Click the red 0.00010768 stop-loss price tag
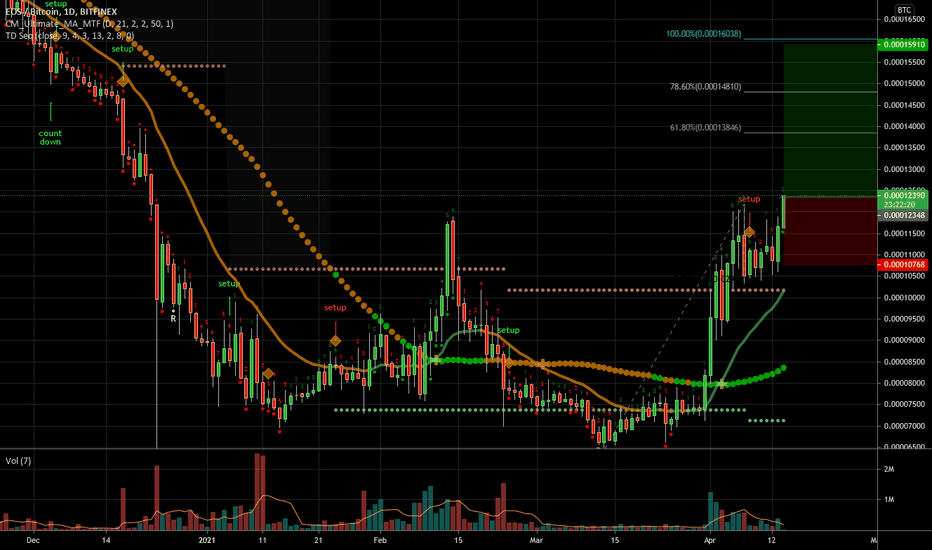Viewport: 932px width, 550px height. point(903,265)
